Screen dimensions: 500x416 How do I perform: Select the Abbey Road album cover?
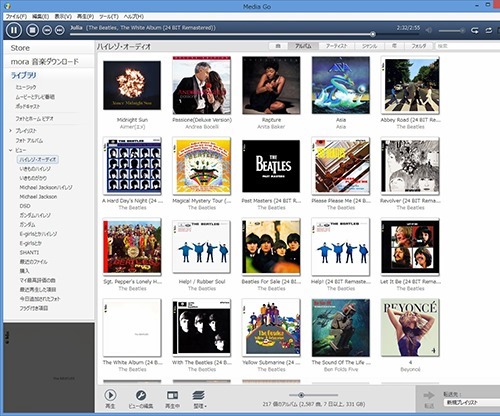pyautogui.click(x=410, y=85)
